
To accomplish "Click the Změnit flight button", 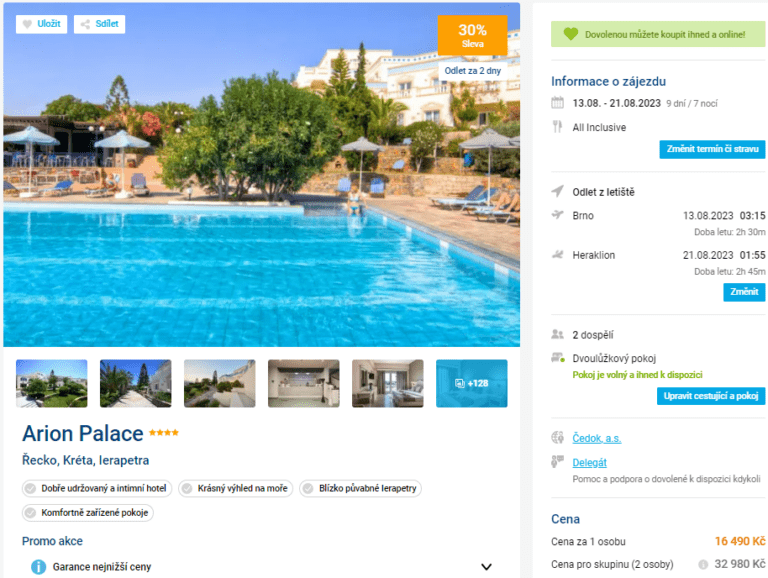I will pos(744,292).
